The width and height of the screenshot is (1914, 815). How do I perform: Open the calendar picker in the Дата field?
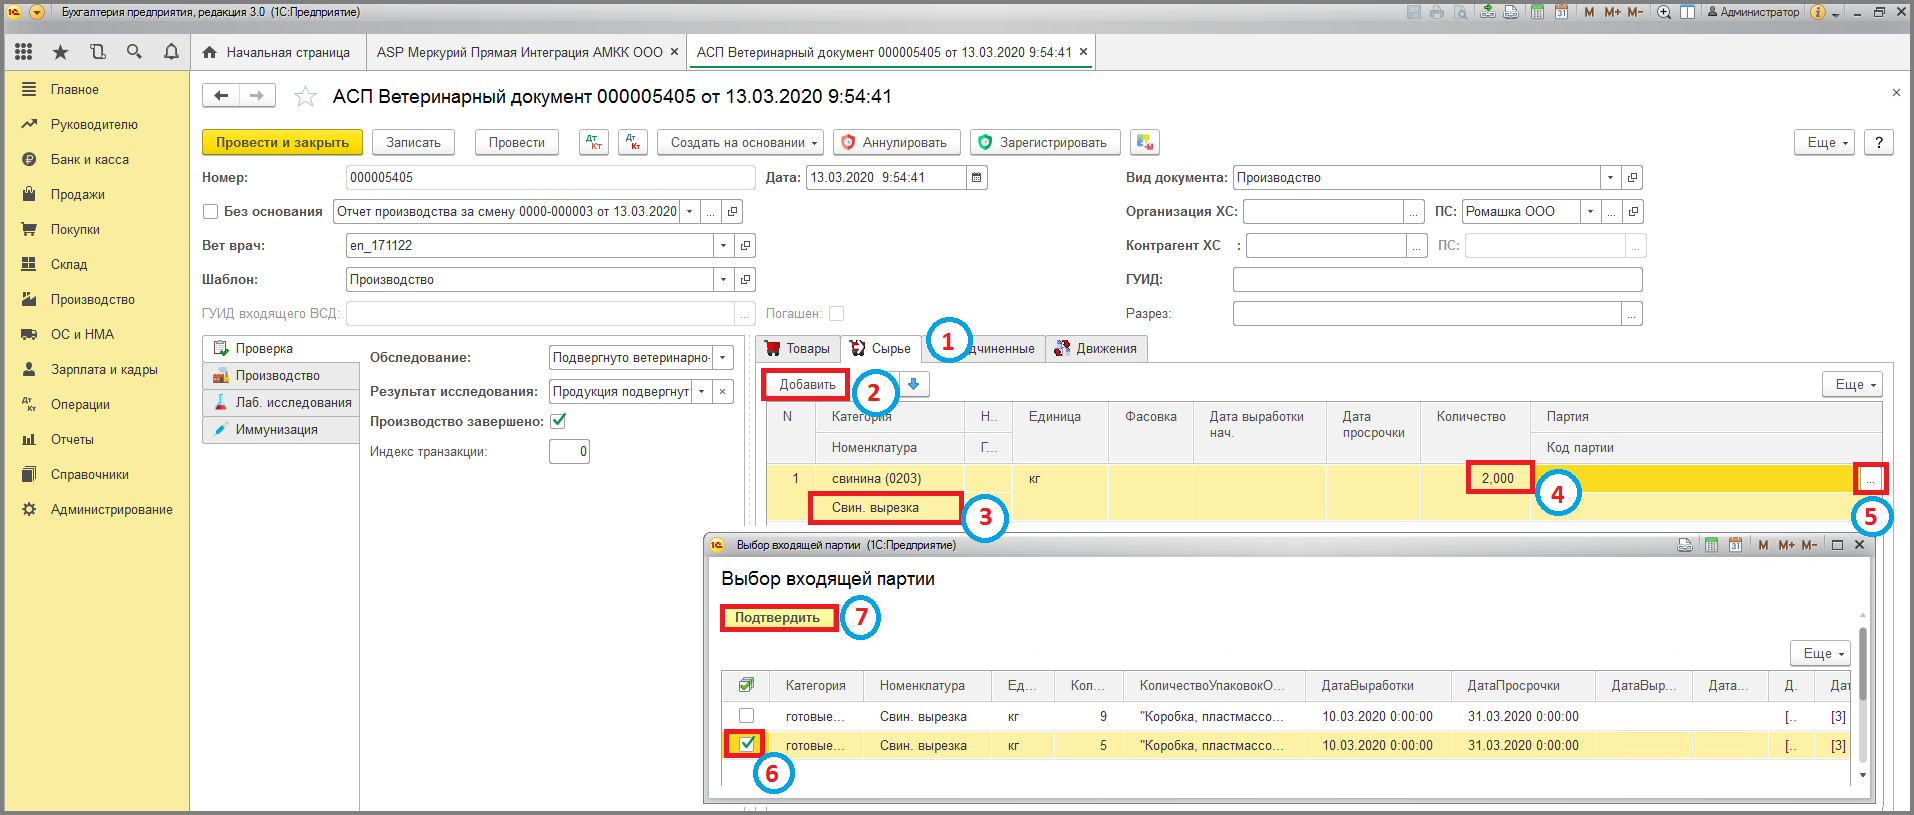[x=977, y=177]
